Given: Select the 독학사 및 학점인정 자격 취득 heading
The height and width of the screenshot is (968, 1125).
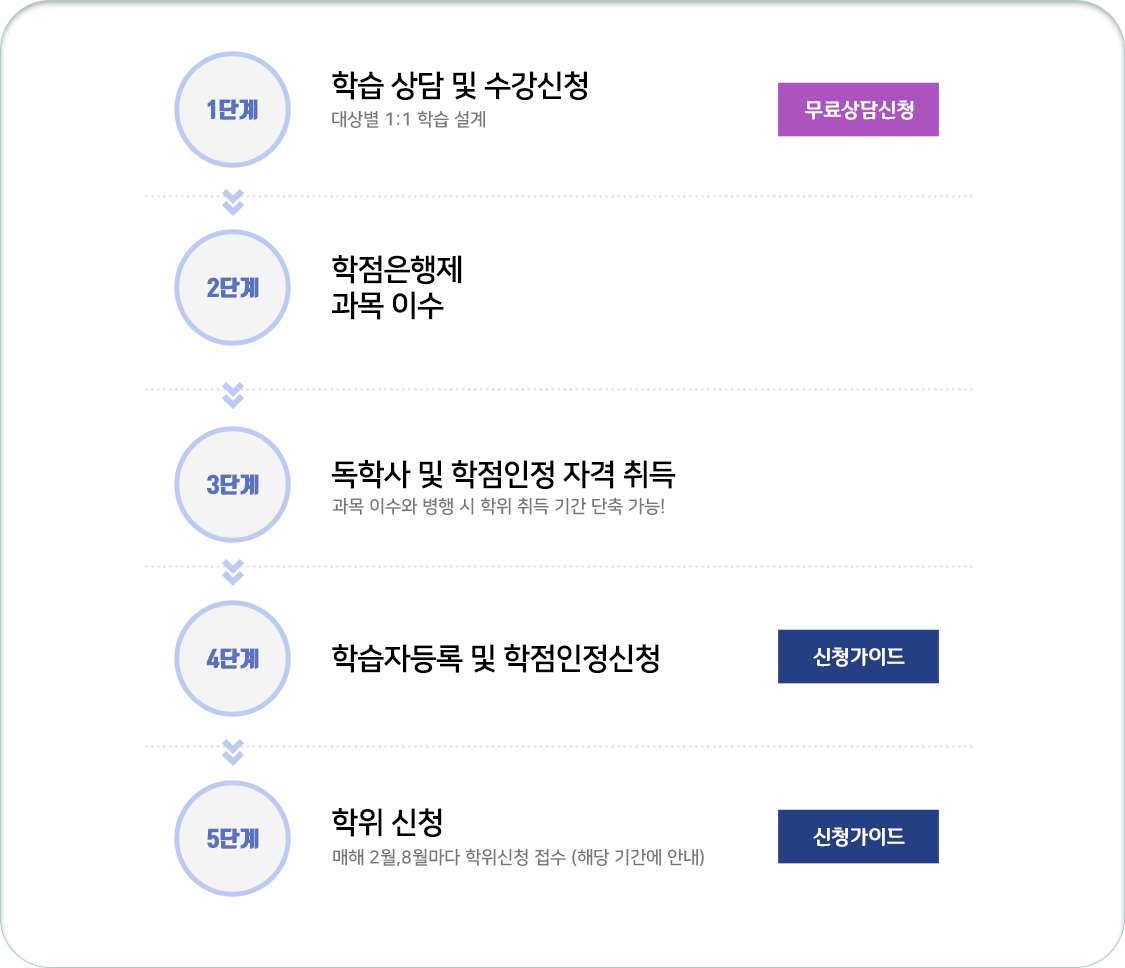Looking at the screenshot, I should [x=503, y=474].
